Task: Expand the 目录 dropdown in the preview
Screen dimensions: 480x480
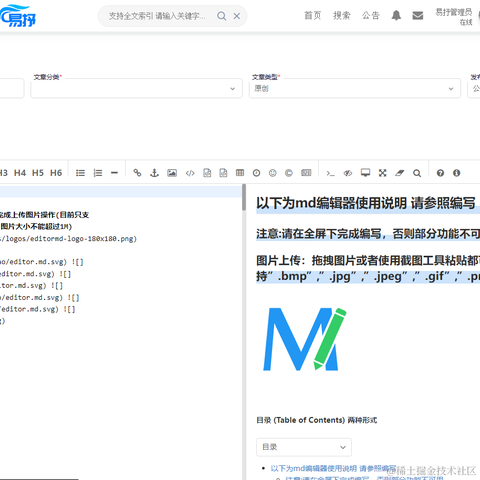Action: pyautogui.click(x=304, y=447)
